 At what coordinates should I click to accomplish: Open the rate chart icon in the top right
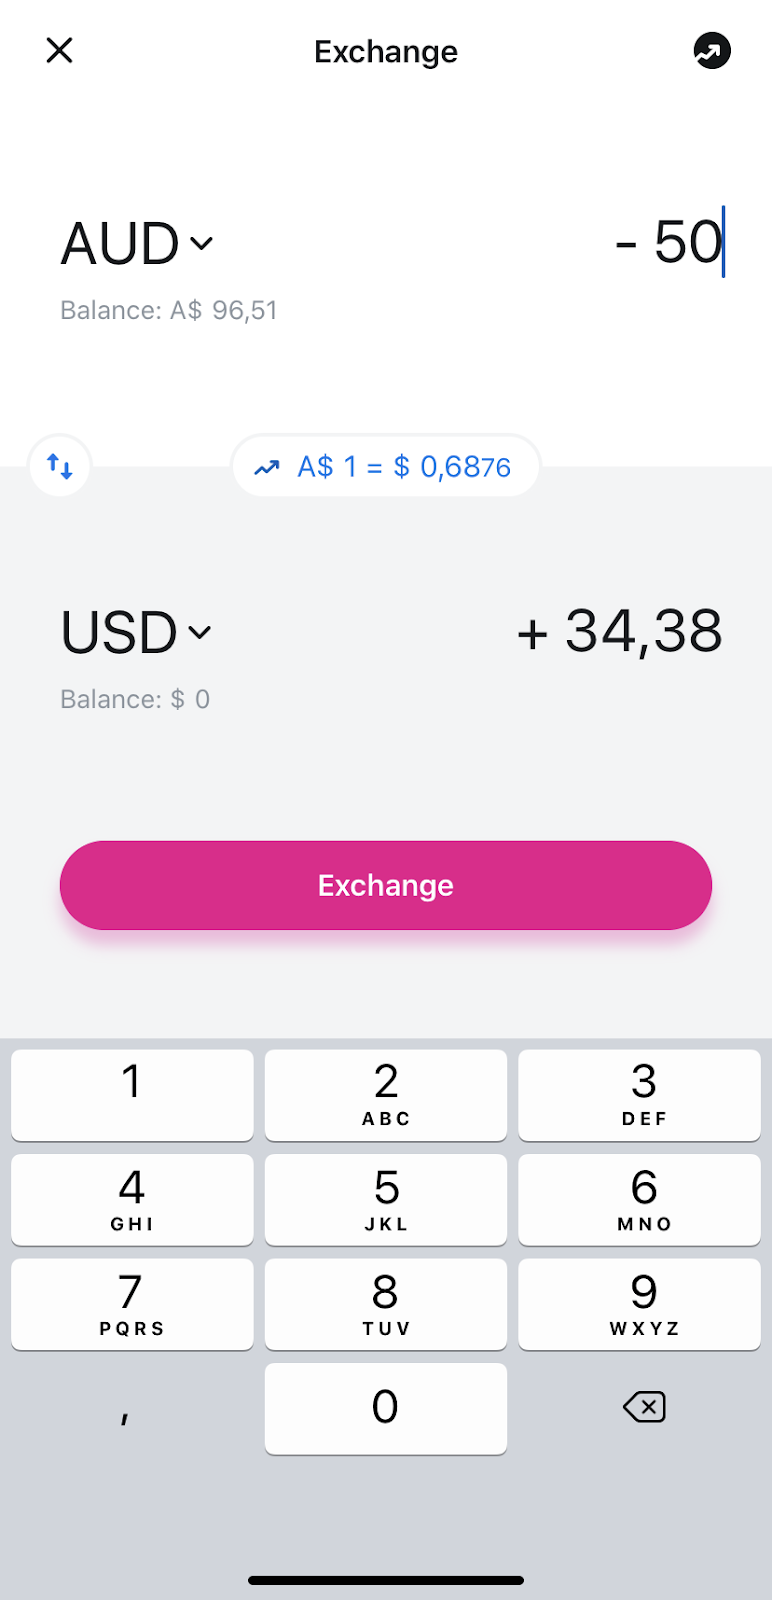point(712,50)
